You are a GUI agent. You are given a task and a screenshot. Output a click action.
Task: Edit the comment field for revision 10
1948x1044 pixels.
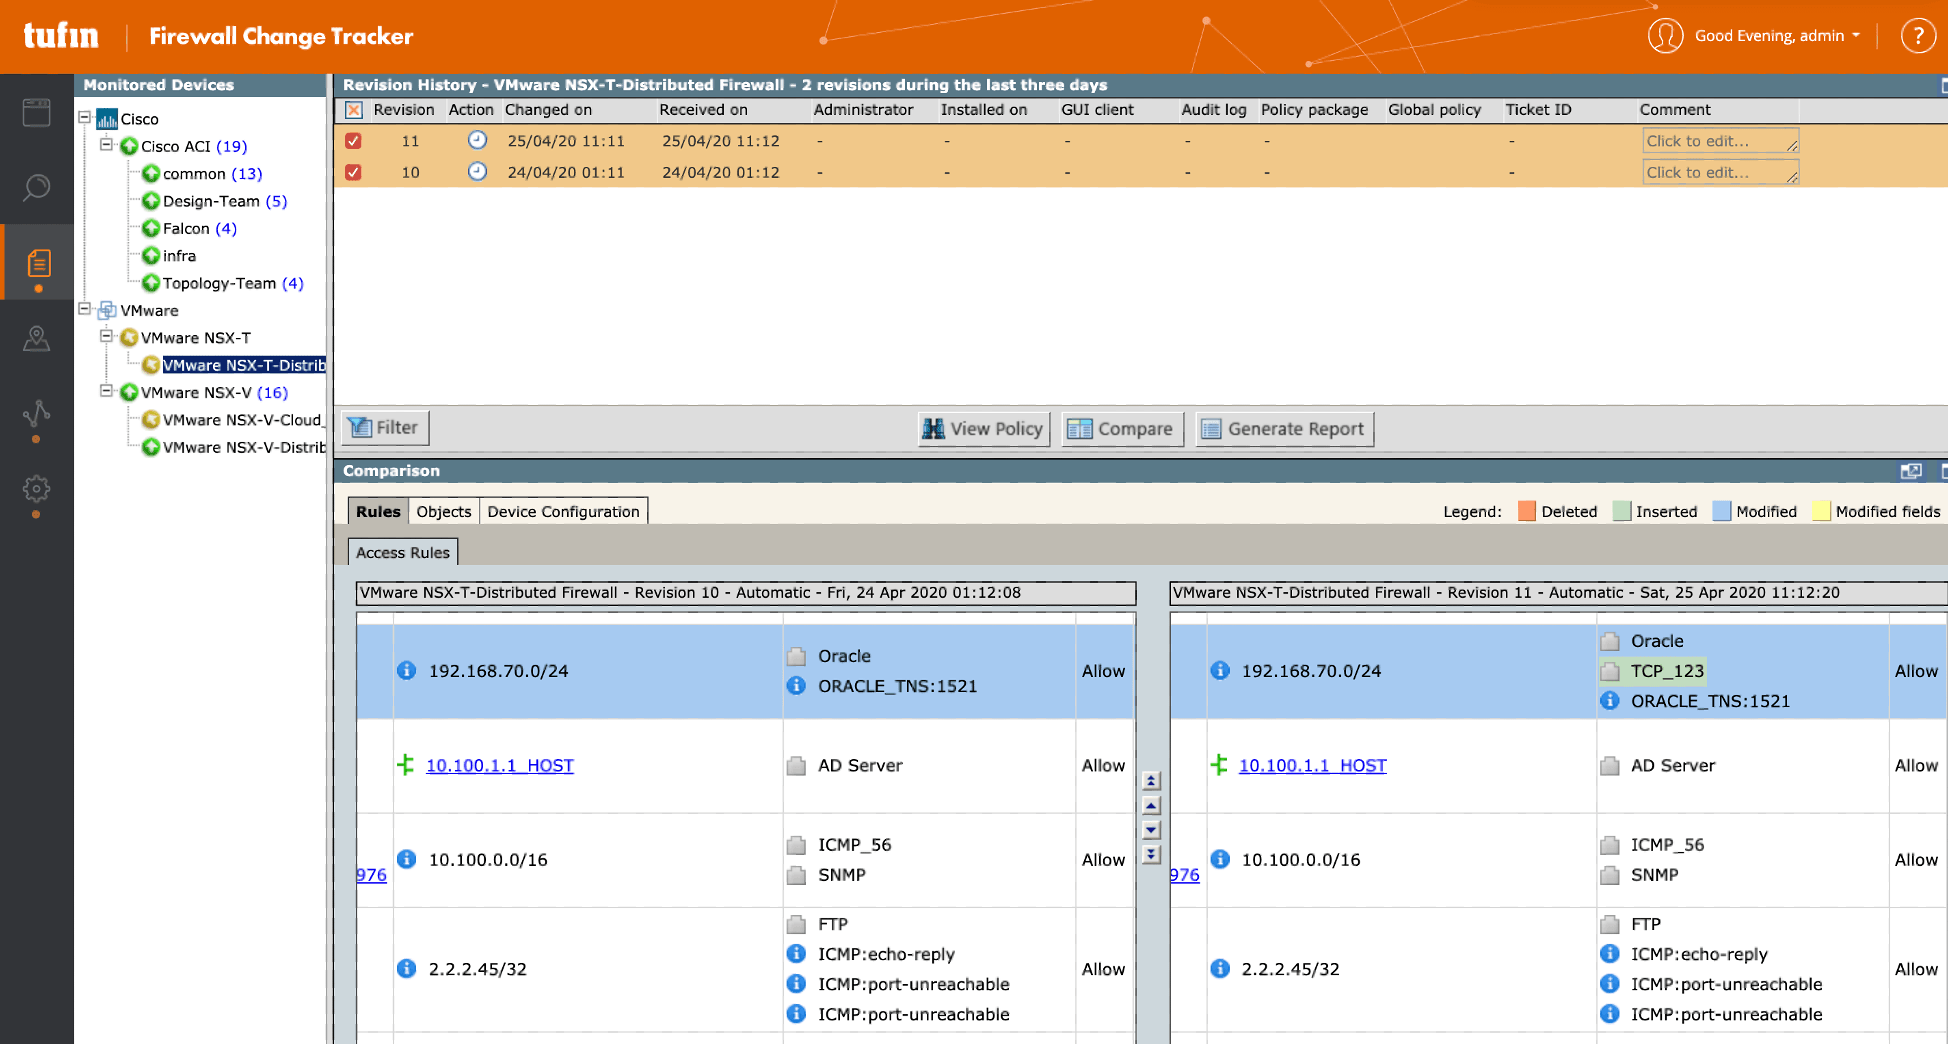[x=1720, y=172]
